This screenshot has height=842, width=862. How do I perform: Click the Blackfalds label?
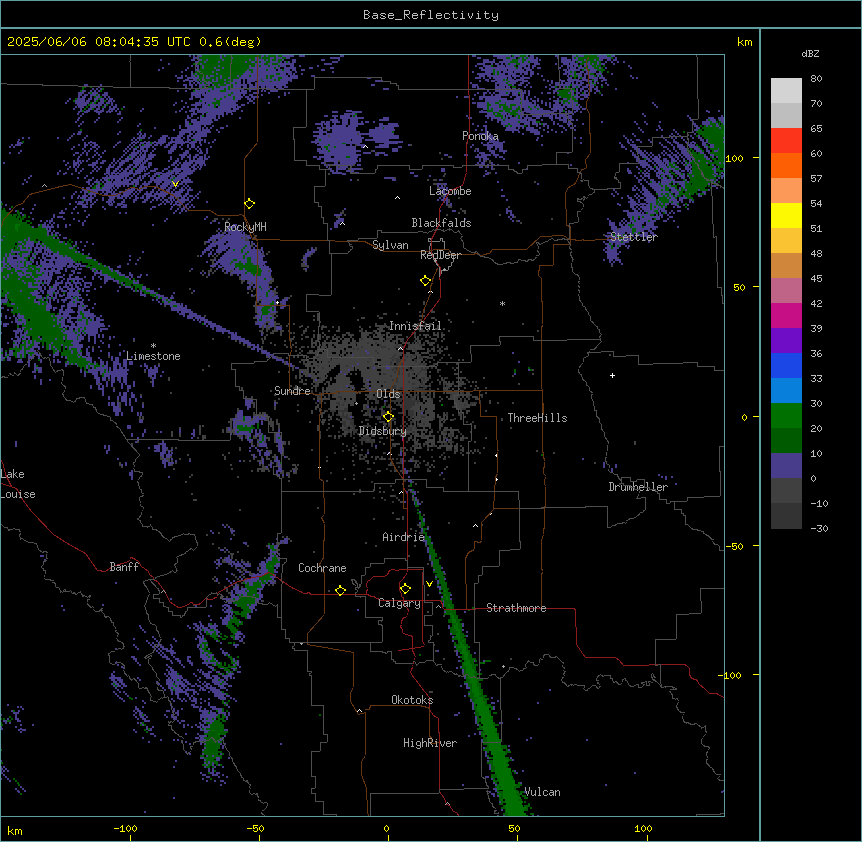[441, 223]
